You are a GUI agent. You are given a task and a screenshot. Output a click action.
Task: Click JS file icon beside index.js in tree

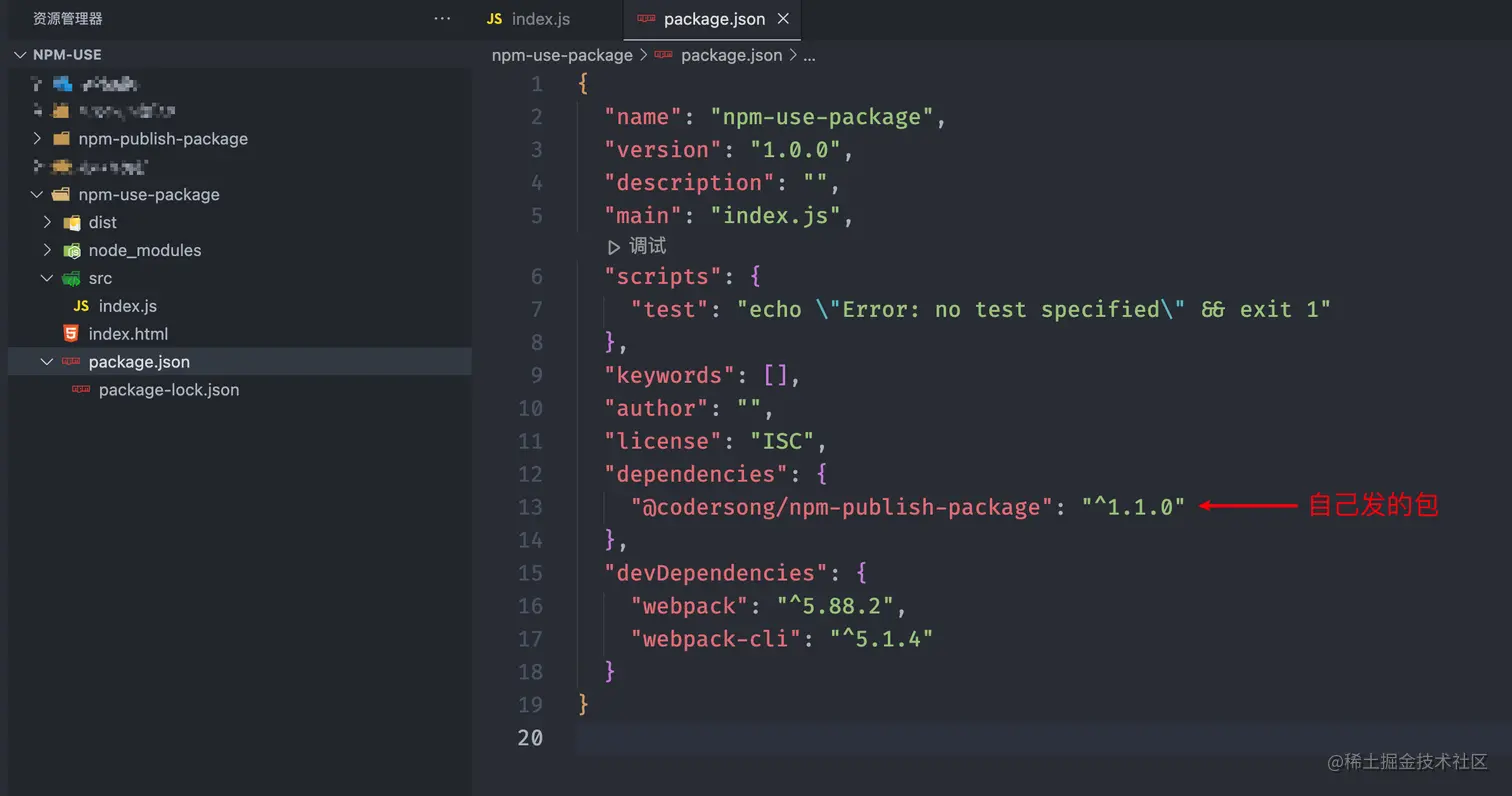(81, 306)
